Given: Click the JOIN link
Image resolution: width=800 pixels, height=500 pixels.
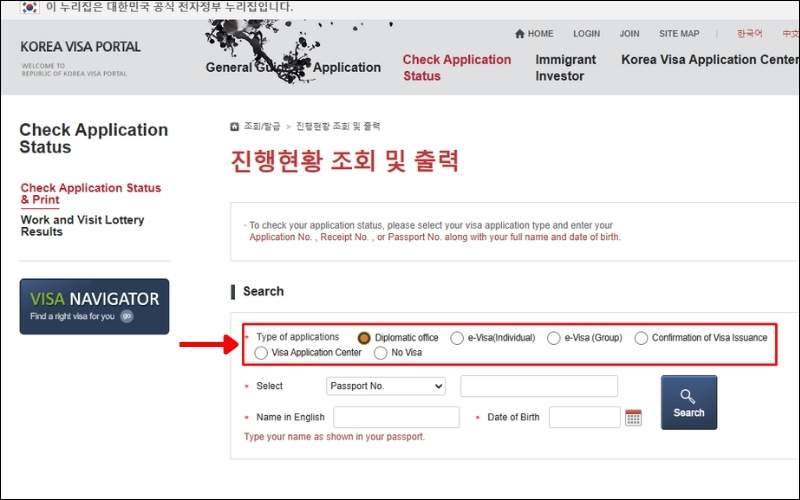Looking at the screenshot, I should pyautogui.click(x=629, y=34).
